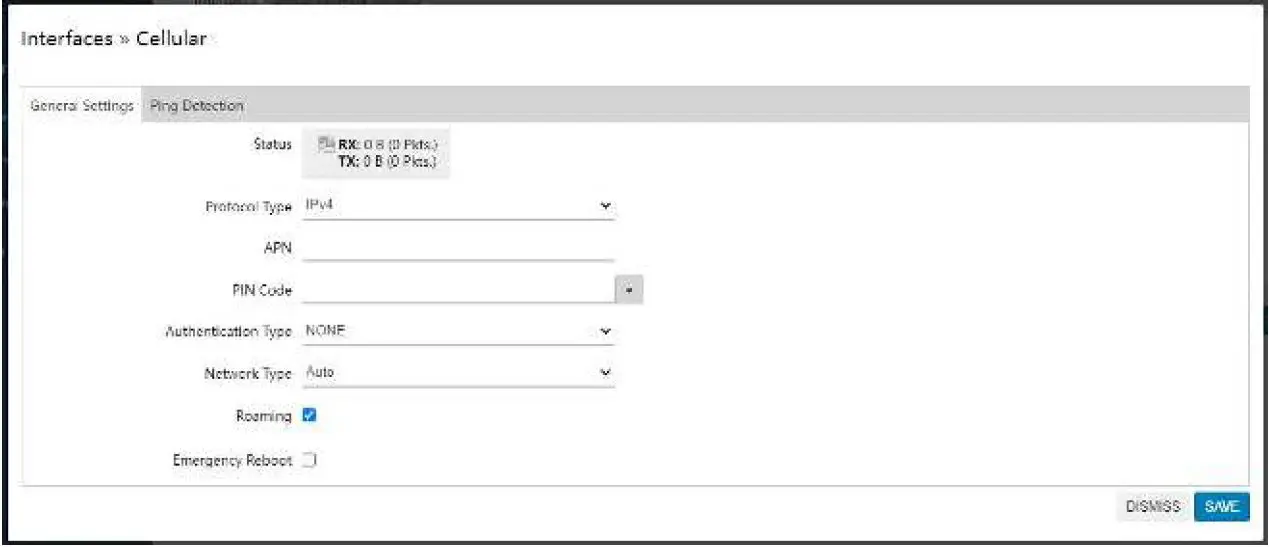The height and width of the screenshot is (547, 1269).
Task: Click the Roaming label text
Action: (264, 416)
